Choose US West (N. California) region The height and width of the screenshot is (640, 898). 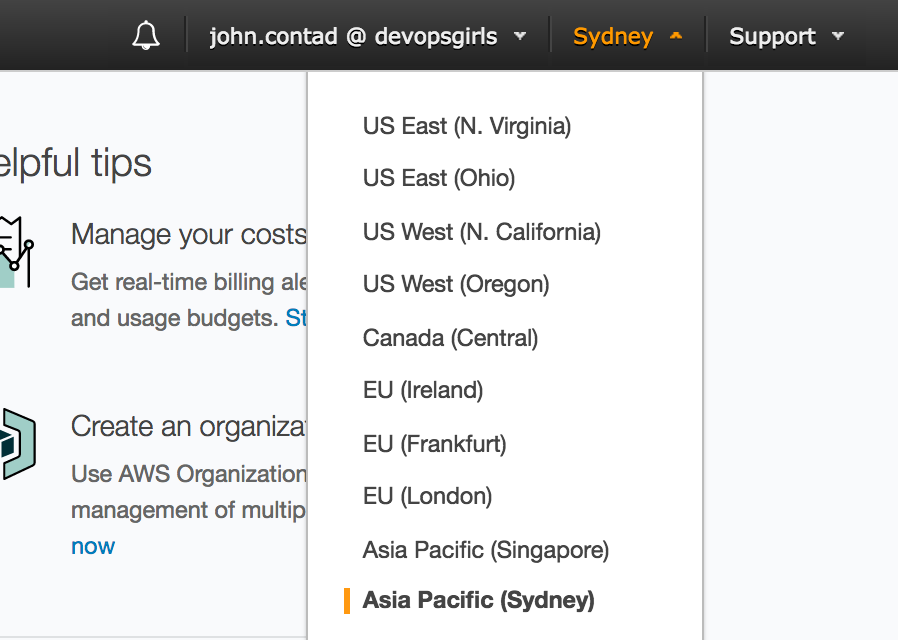tap(482, 232)
